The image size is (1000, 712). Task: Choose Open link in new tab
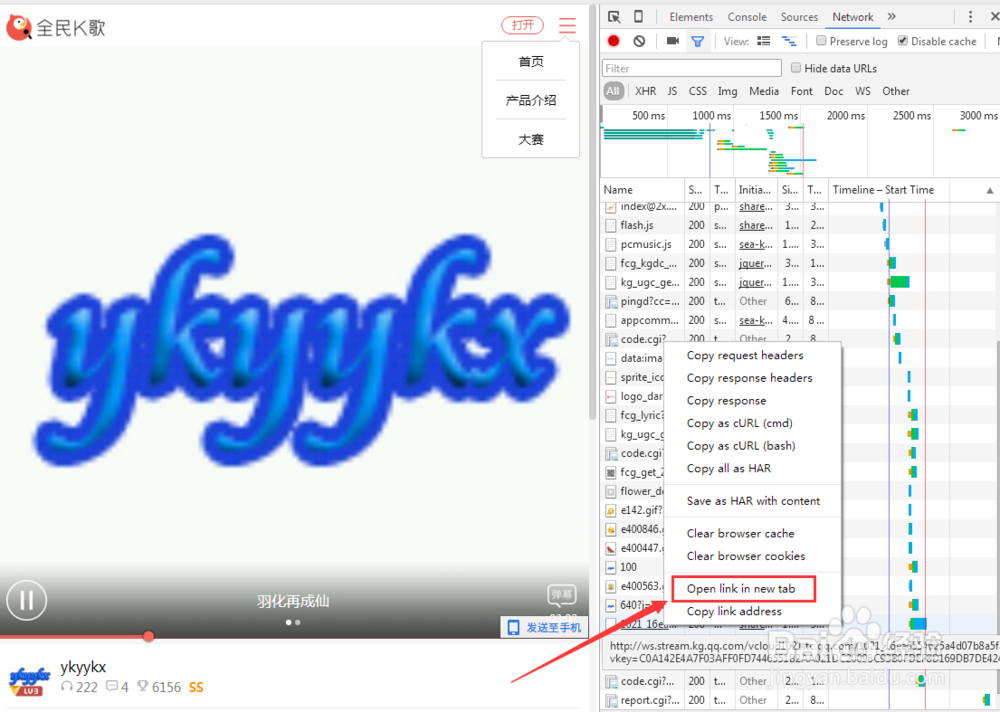point(741,589)
